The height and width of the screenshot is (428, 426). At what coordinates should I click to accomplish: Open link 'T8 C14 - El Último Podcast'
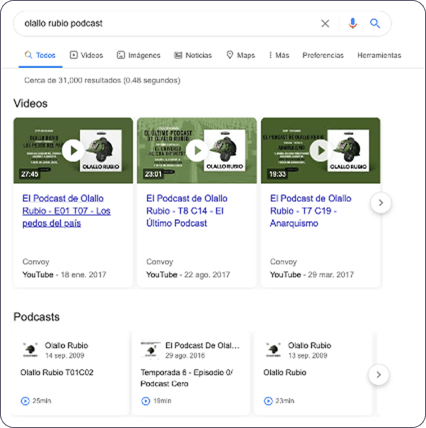[x=187, y=211]
